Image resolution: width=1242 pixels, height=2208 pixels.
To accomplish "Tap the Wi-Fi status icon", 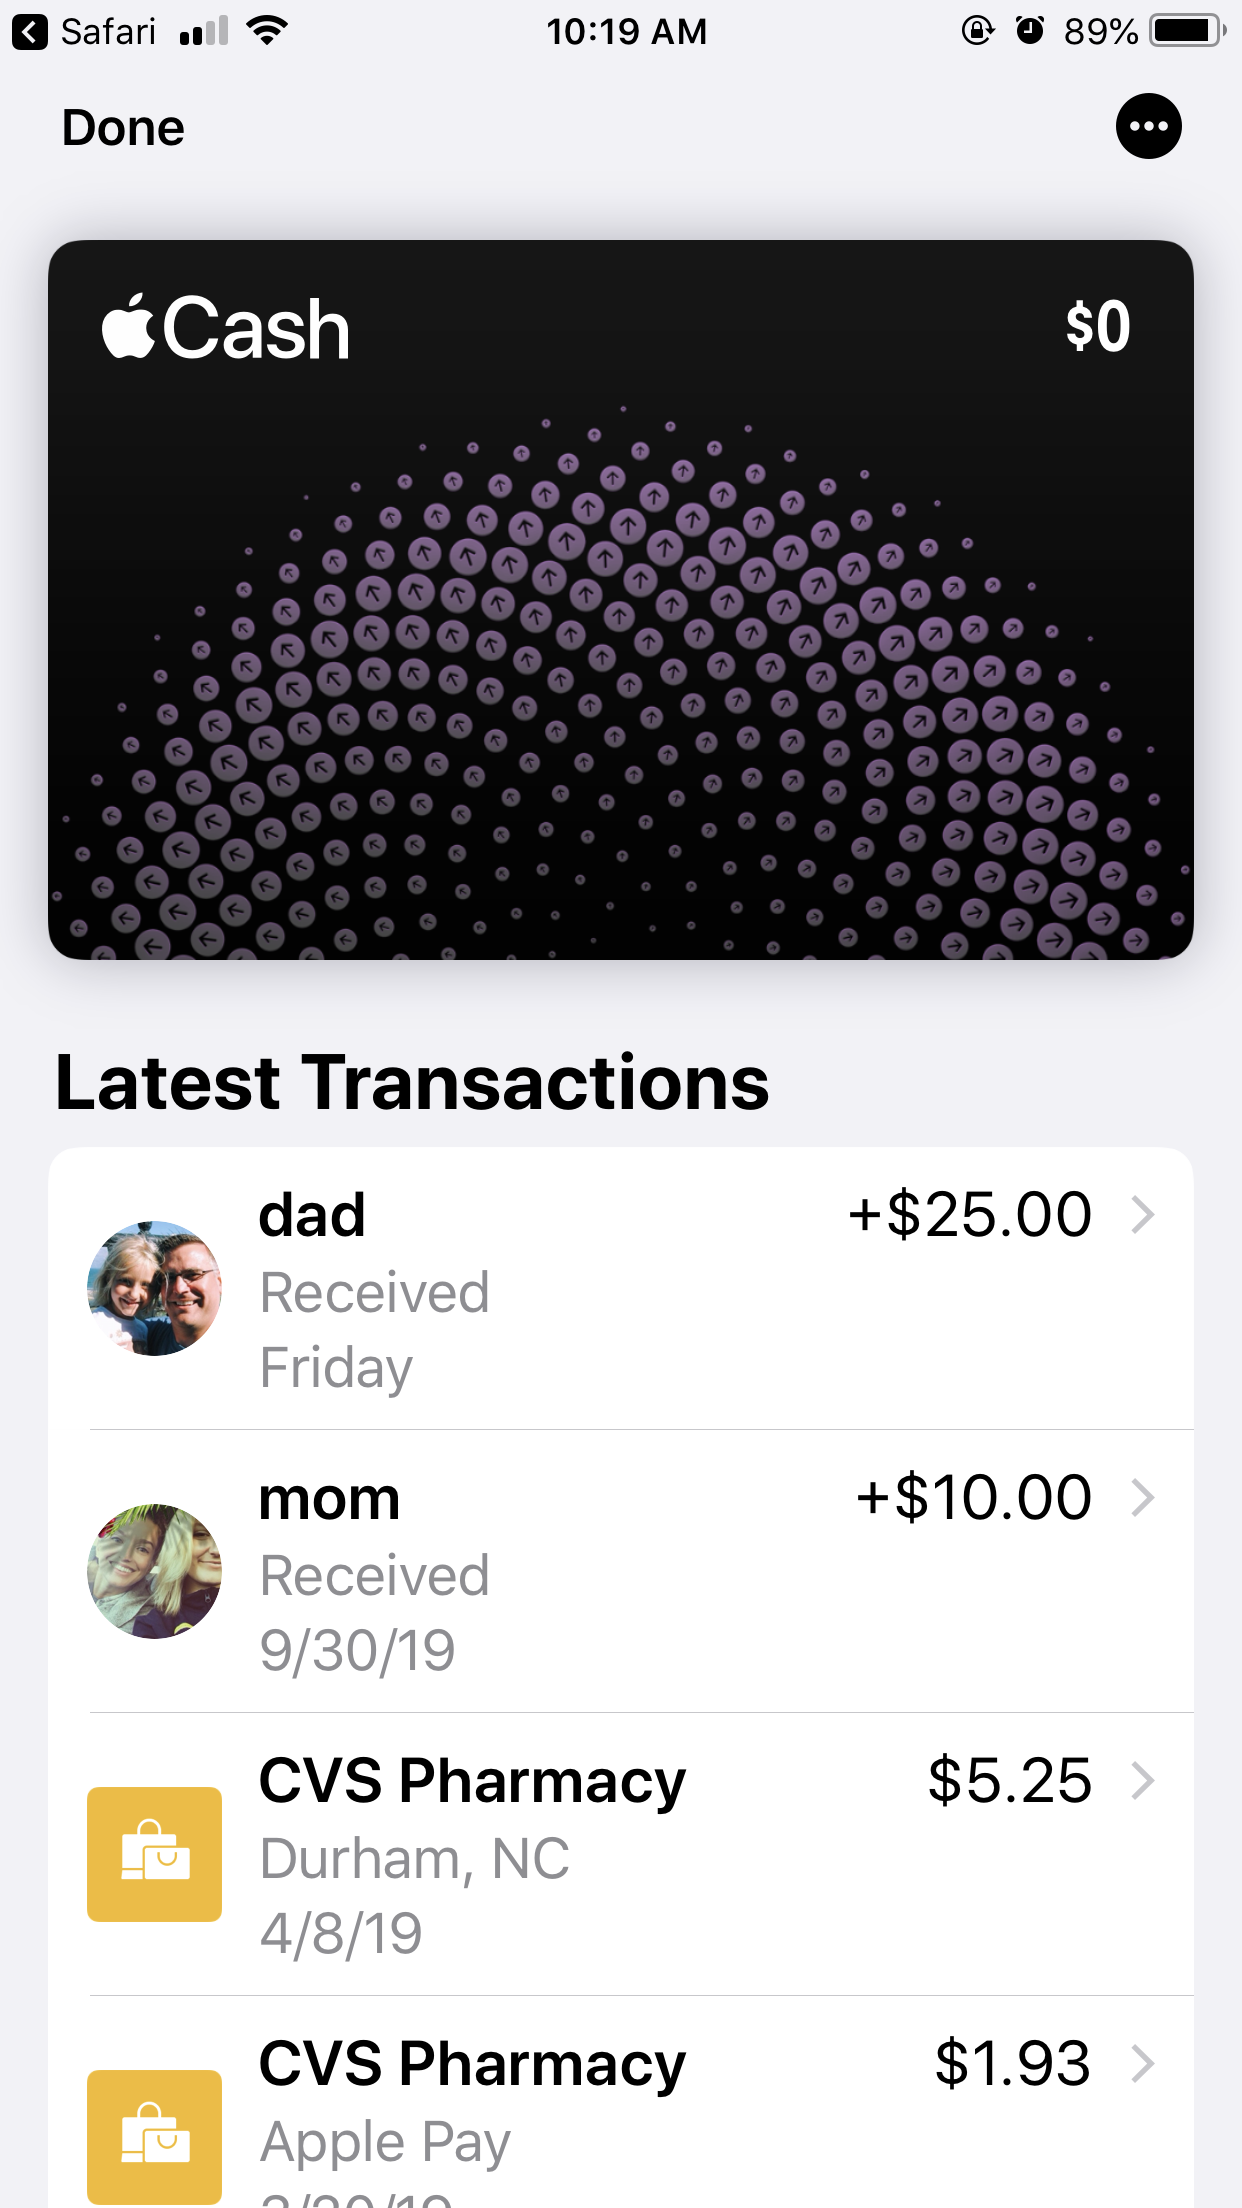I will click(267, 31).
